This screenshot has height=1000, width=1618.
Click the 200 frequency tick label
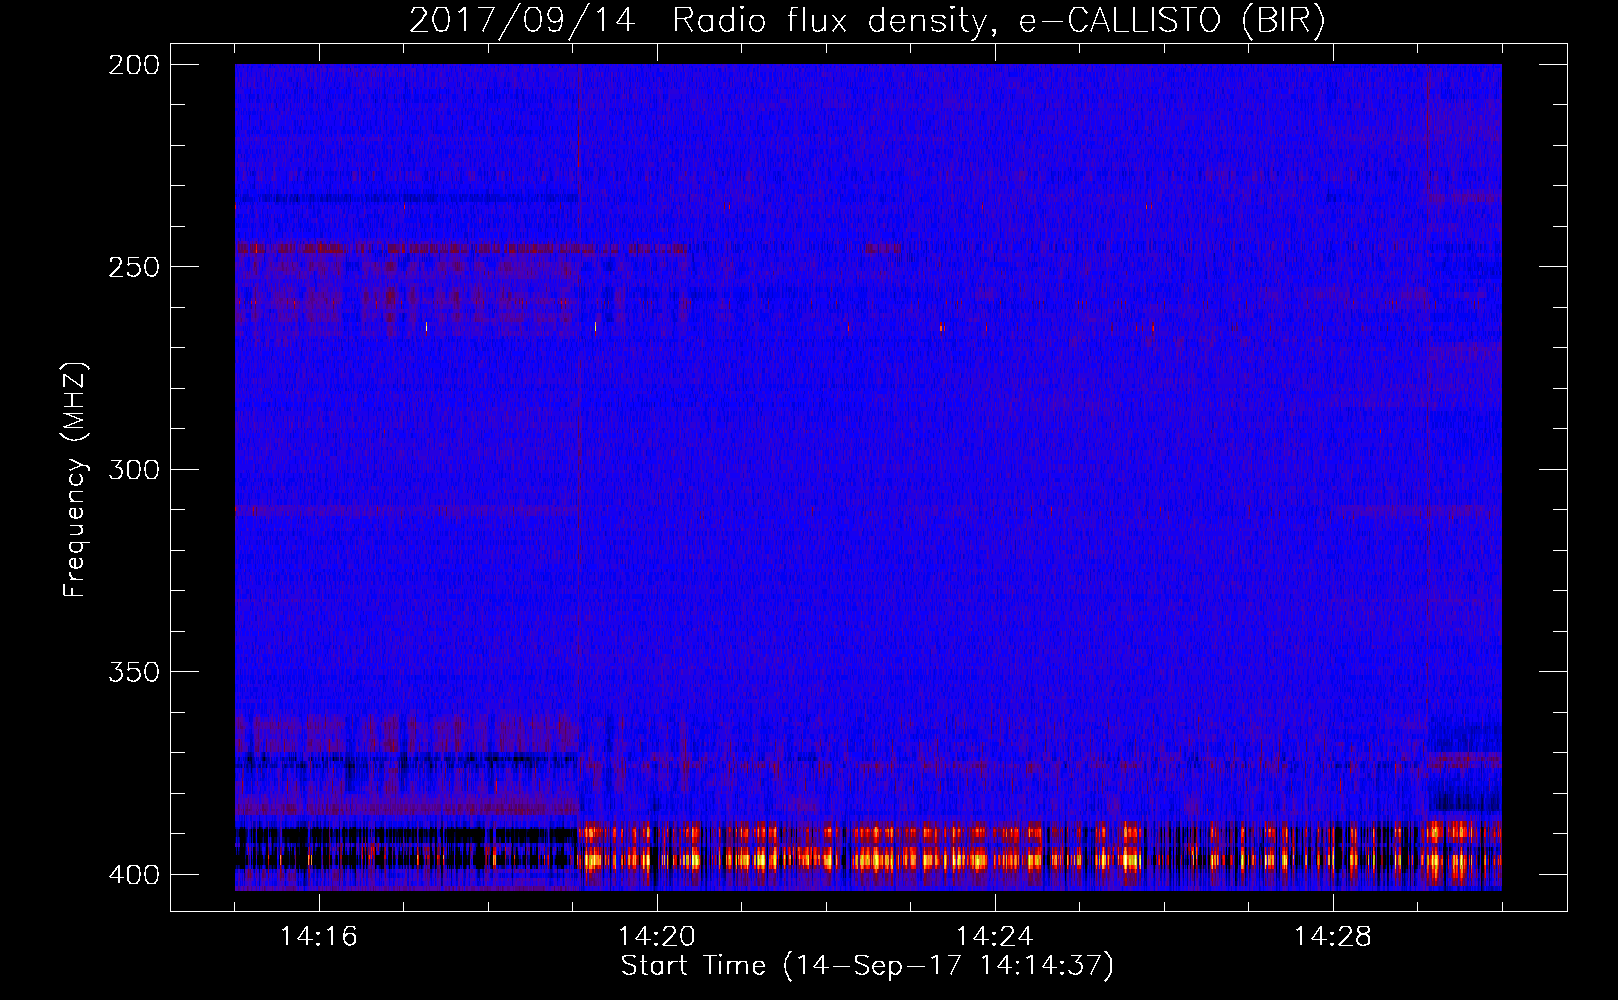coord(134,64)
